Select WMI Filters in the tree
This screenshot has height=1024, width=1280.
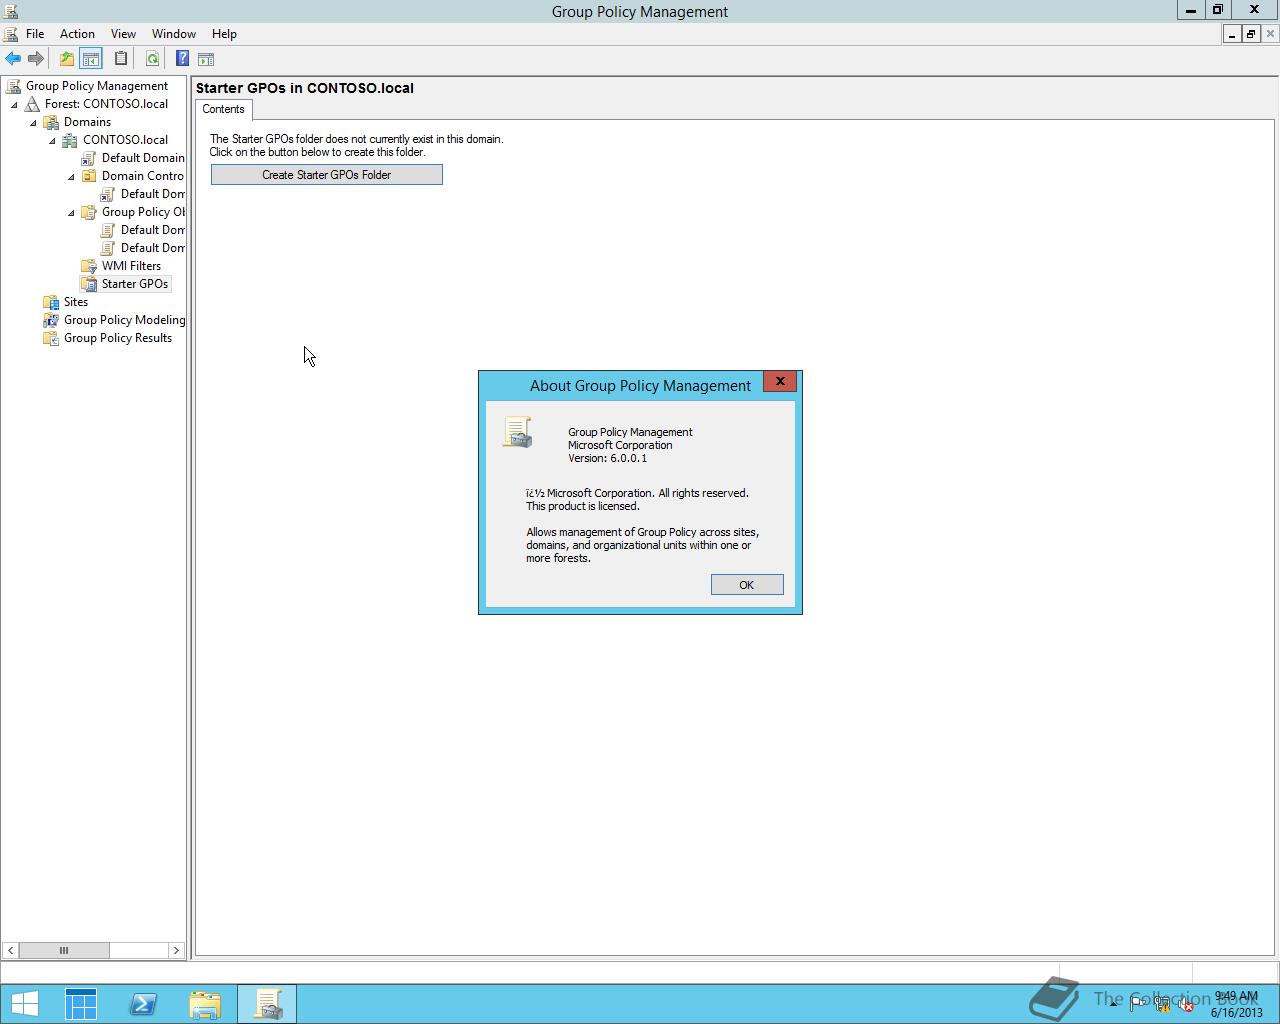point(131,266)
